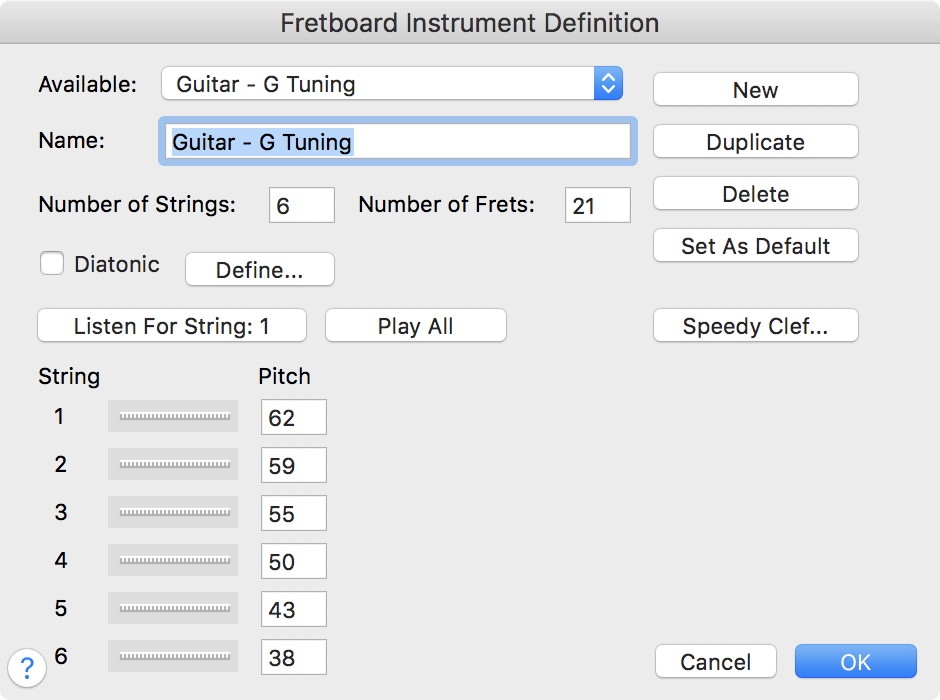Click the pitch field showing 59
This screenshot has width=940, height=700.
[293, 465]
